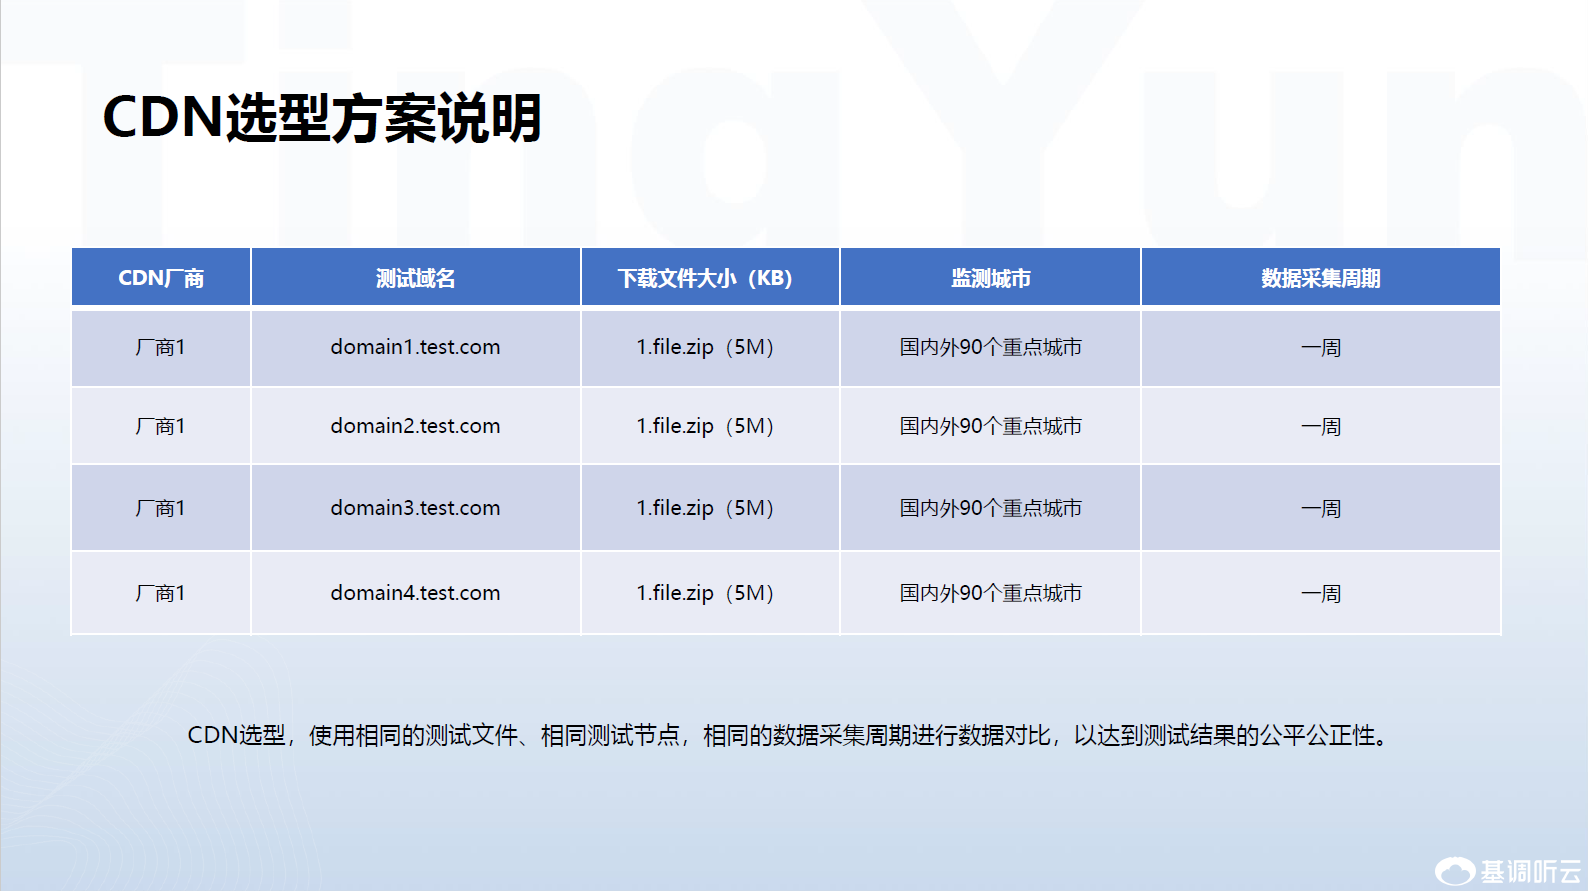Select the domain3.test.com cell

click(415, 508)
